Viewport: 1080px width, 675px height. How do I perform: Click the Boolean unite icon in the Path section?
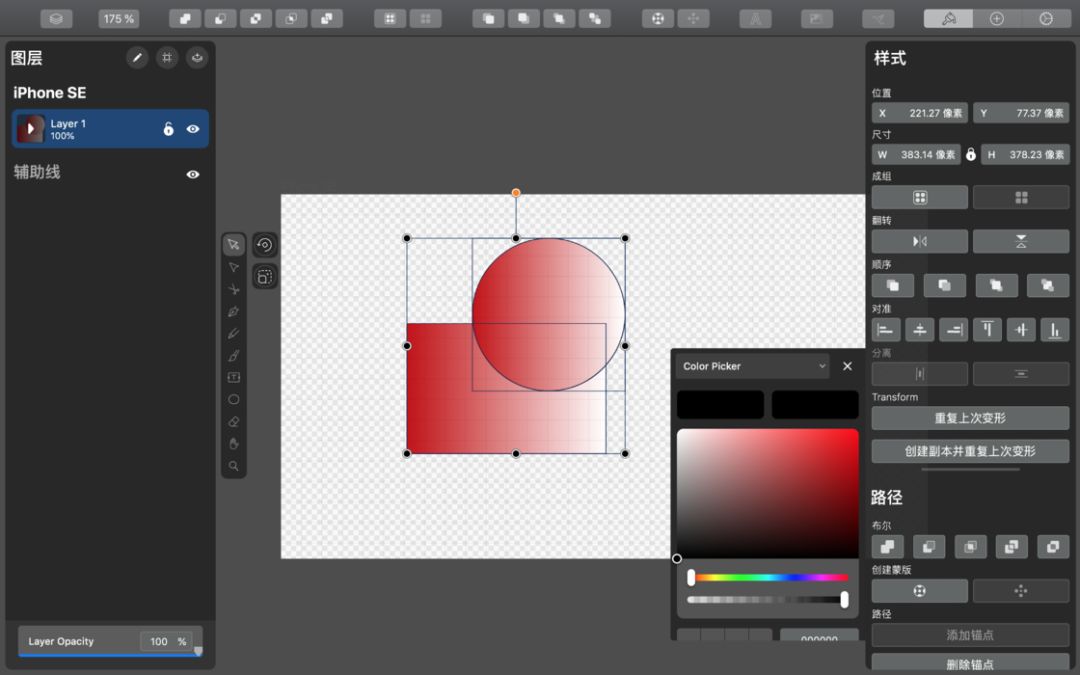887,546
